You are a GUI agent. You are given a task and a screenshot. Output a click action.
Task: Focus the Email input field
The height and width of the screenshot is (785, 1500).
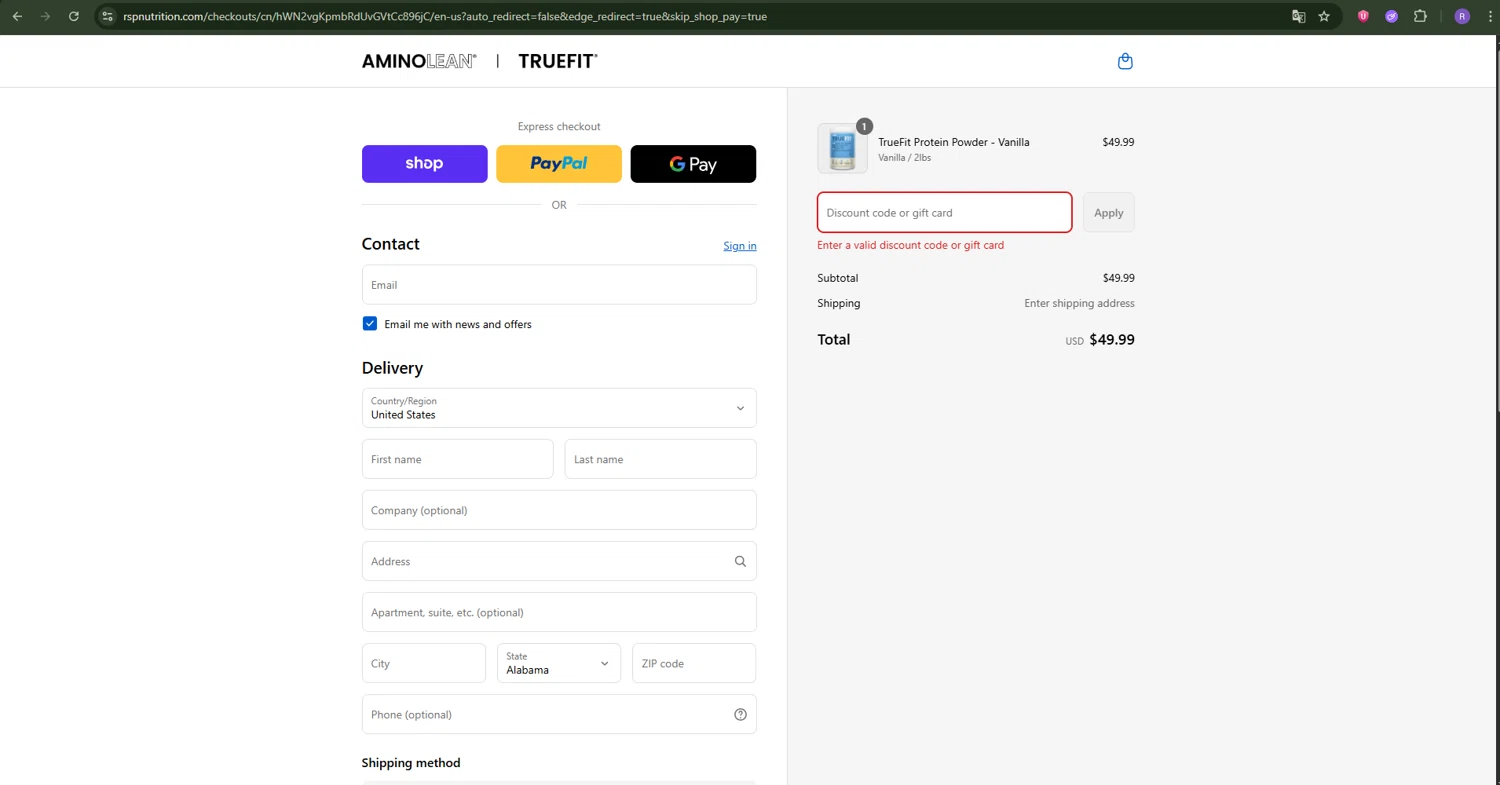point(559,284)
